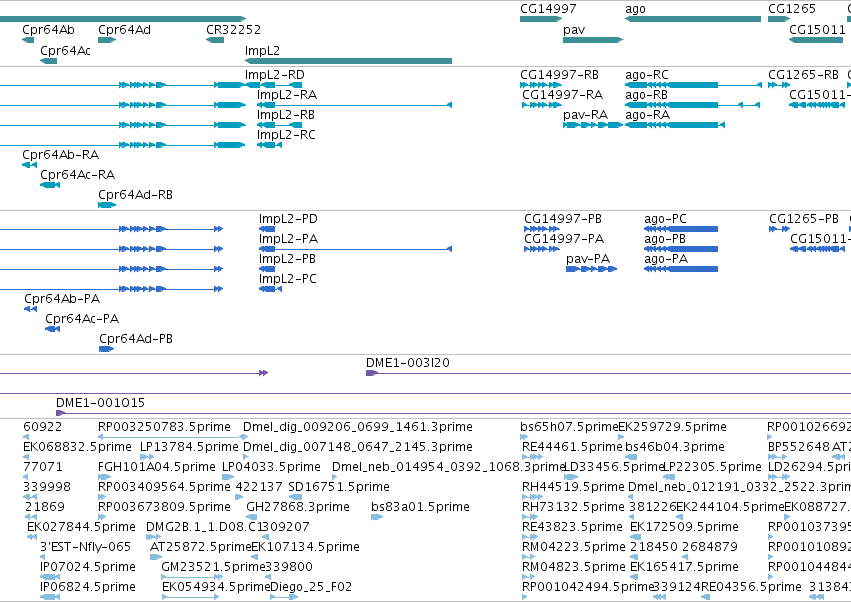Select EST LP13784.5prime label
The image size is (851, 602).
189,447
